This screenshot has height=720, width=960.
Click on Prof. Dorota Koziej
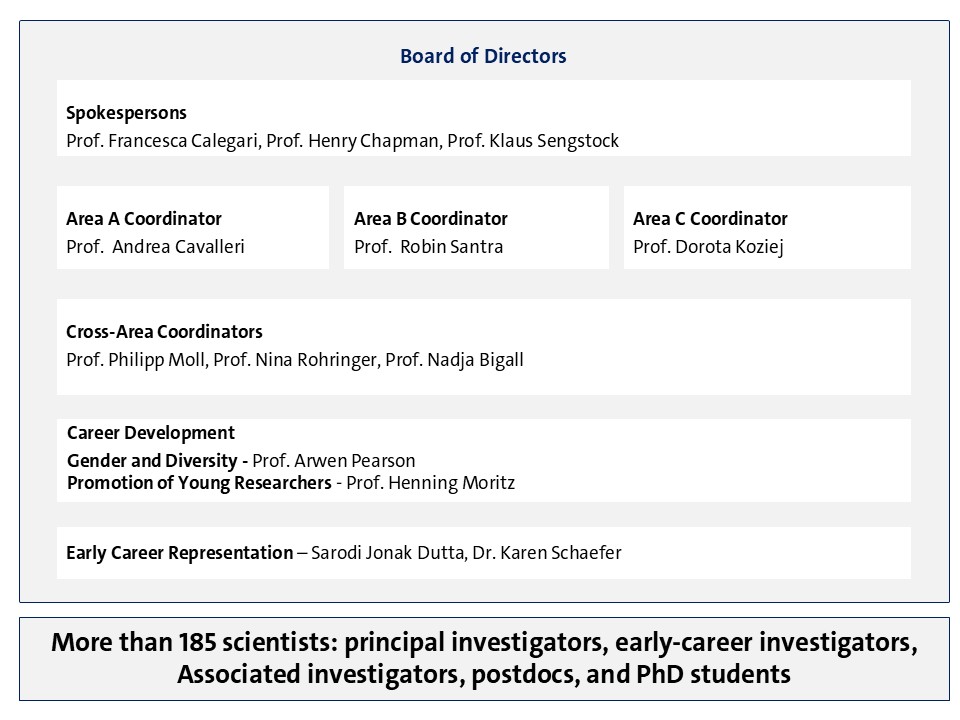708,247
